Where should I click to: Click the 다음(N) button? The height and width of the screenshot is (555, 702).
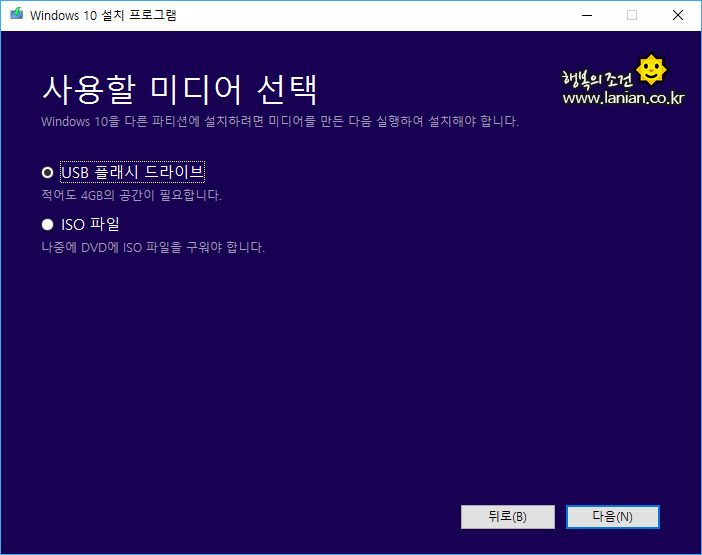pos(612,517)
